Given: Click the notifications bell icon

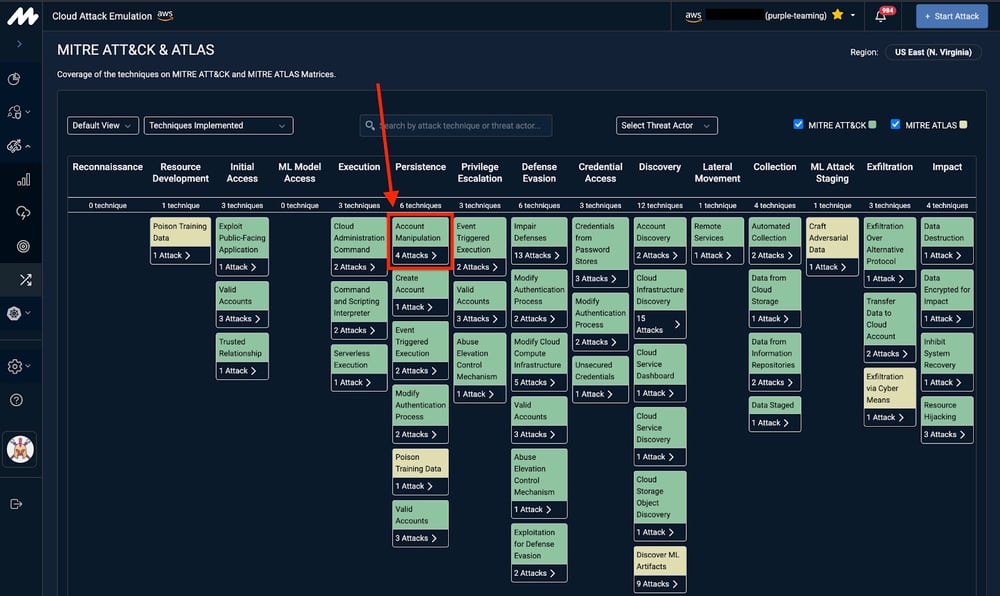Looking at the screenshot, I should click(881, 16).
